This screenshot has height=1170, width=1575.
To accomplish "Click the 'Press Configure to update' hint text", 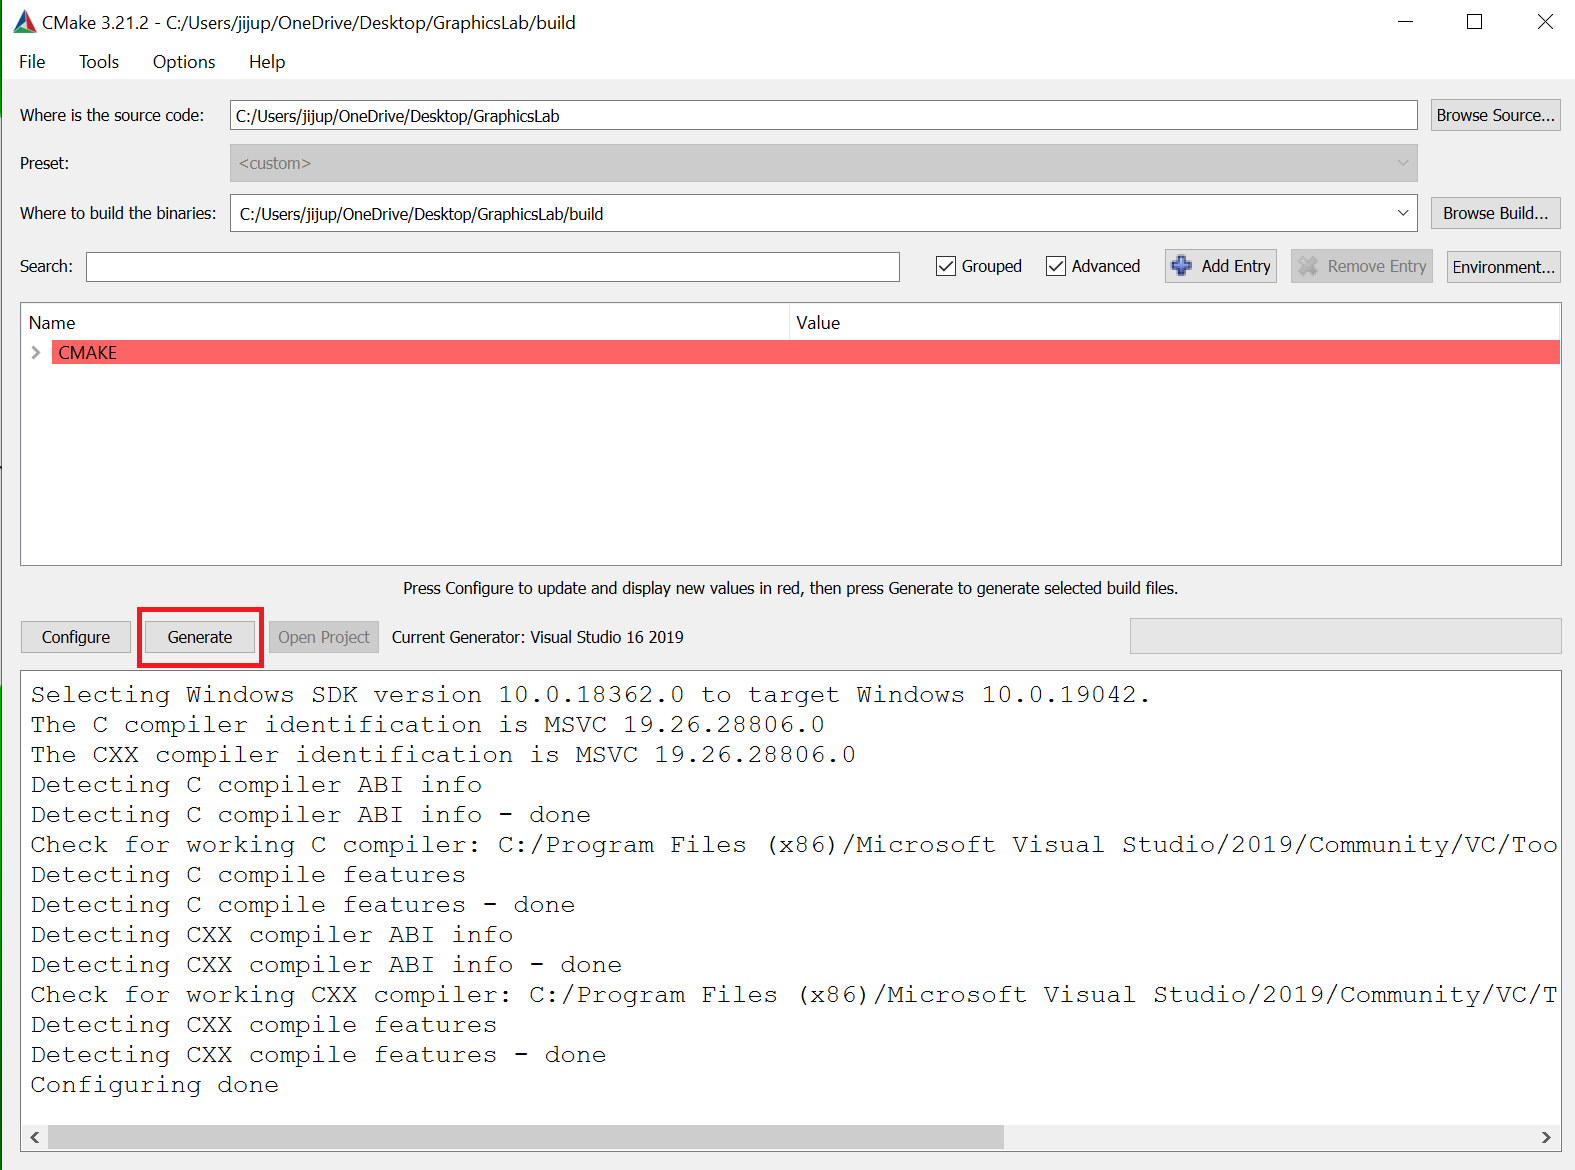I will pyautogui.click(x=790, y=588).
